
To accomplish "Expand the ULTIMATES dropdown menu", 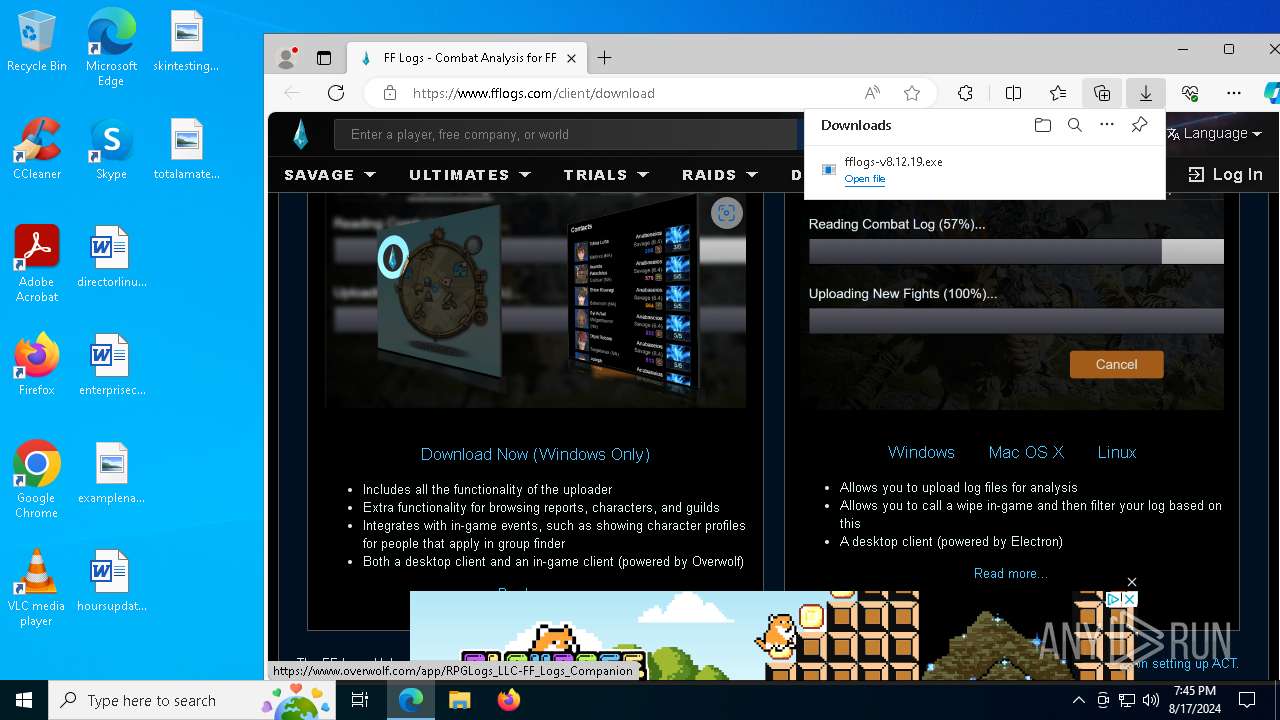I will click(469, 175).
